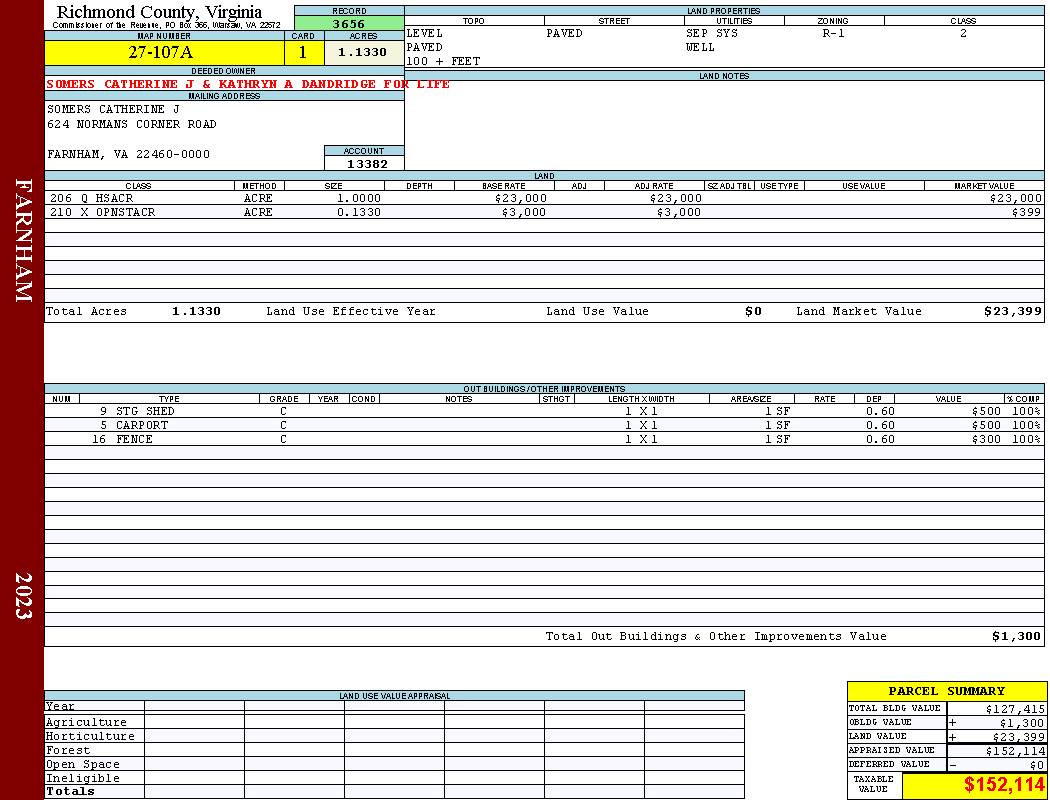Select the deeded owner name in red
The height and width of the screenshot is (800, 1050).
click(248, 84)
